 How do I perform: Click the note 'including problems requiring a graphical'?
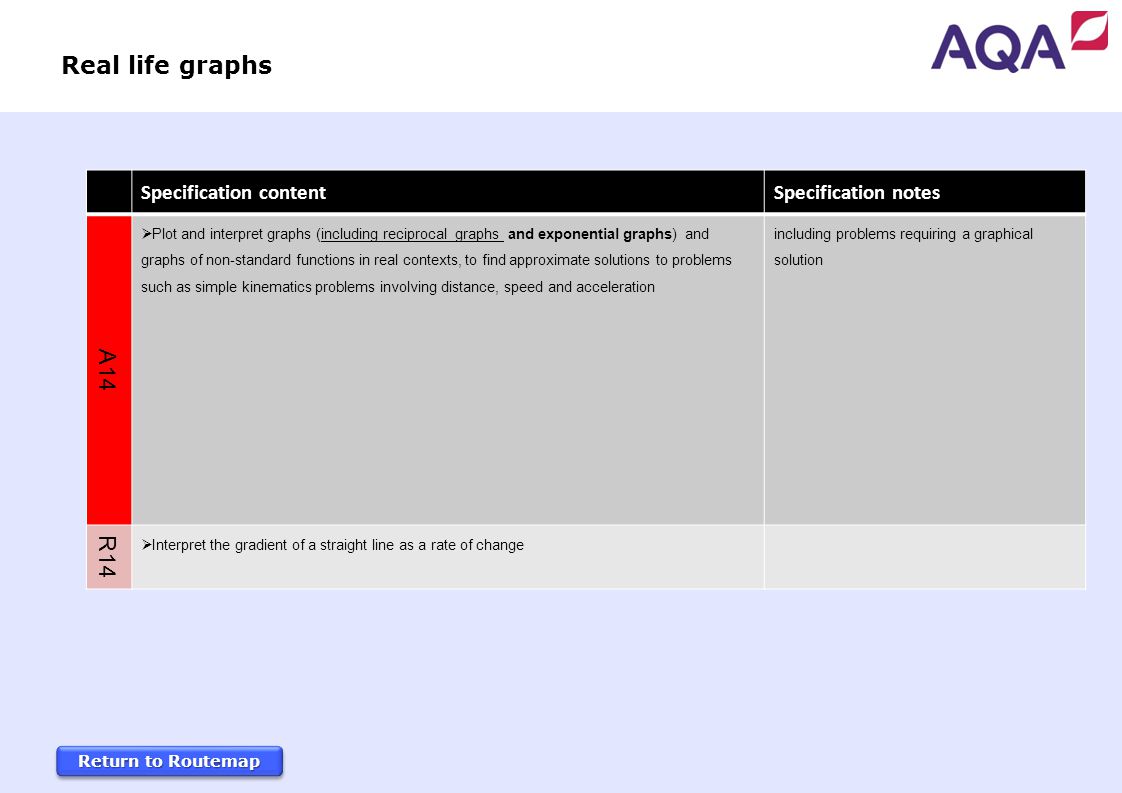pyautogui.click(x=903, y=234)
